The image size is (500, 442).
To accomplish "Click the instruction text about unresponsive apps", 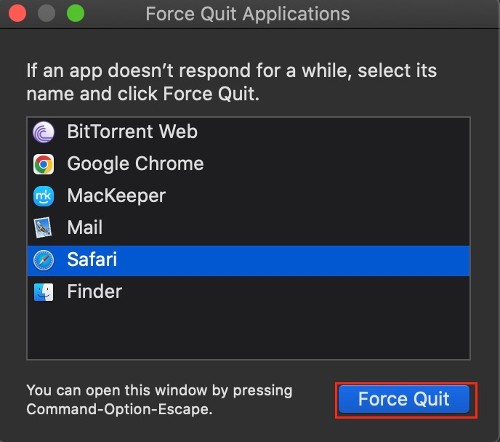I will tap(232, 82).
